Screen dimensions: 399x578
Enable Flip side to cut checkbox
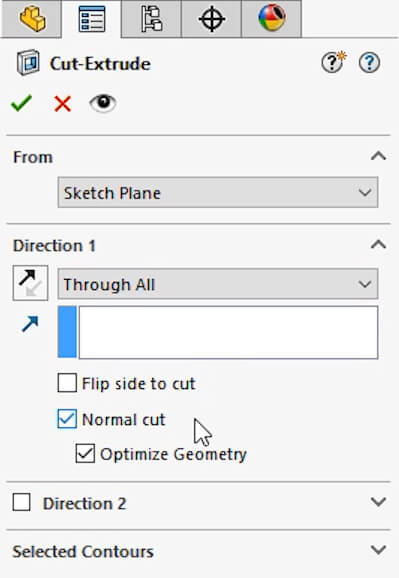pos(67,383)
